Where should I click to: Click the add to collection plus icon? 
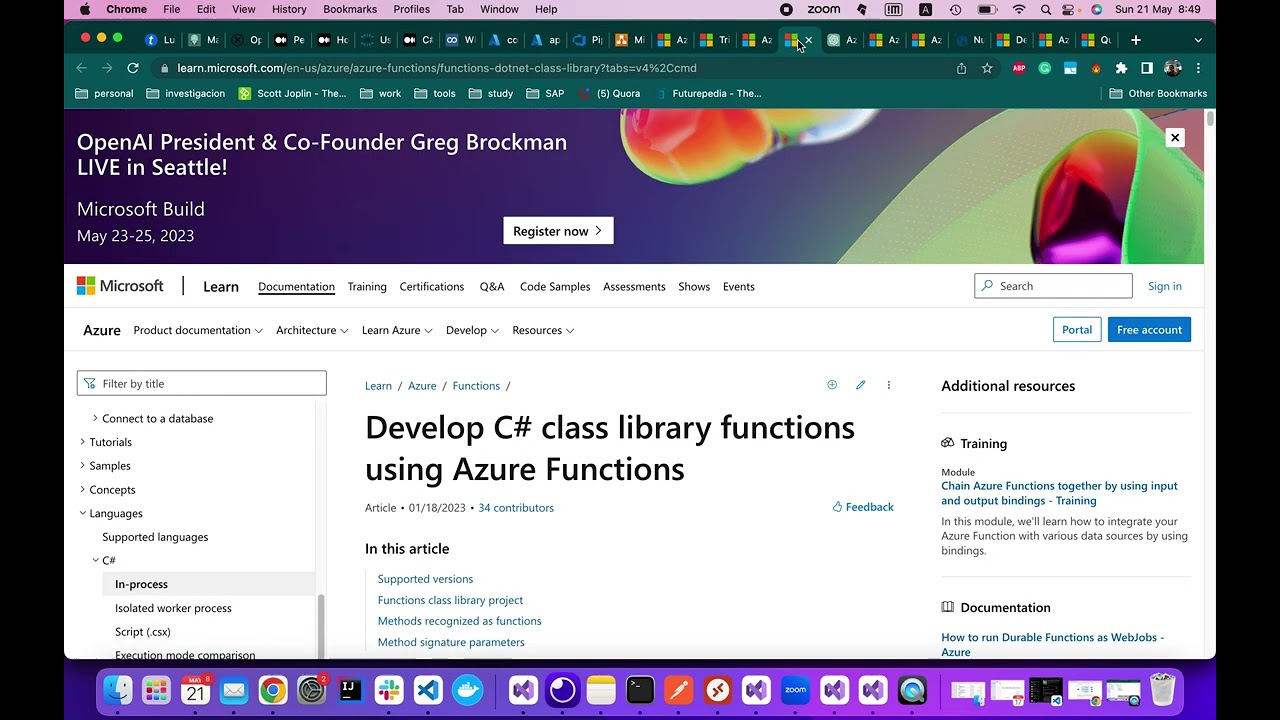[832, 385]
